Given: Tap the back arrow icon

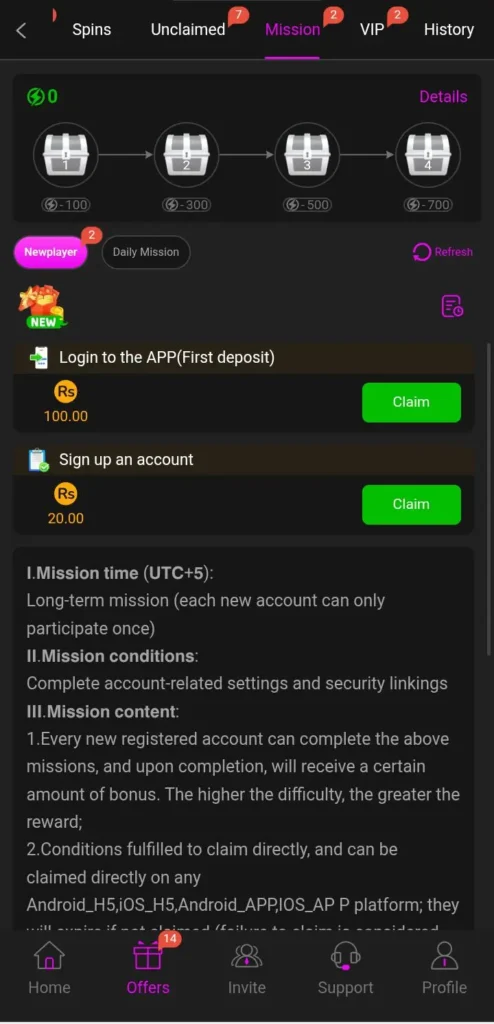Looking at the screenshot, I should pyautogui.click(x=21, y=30).
